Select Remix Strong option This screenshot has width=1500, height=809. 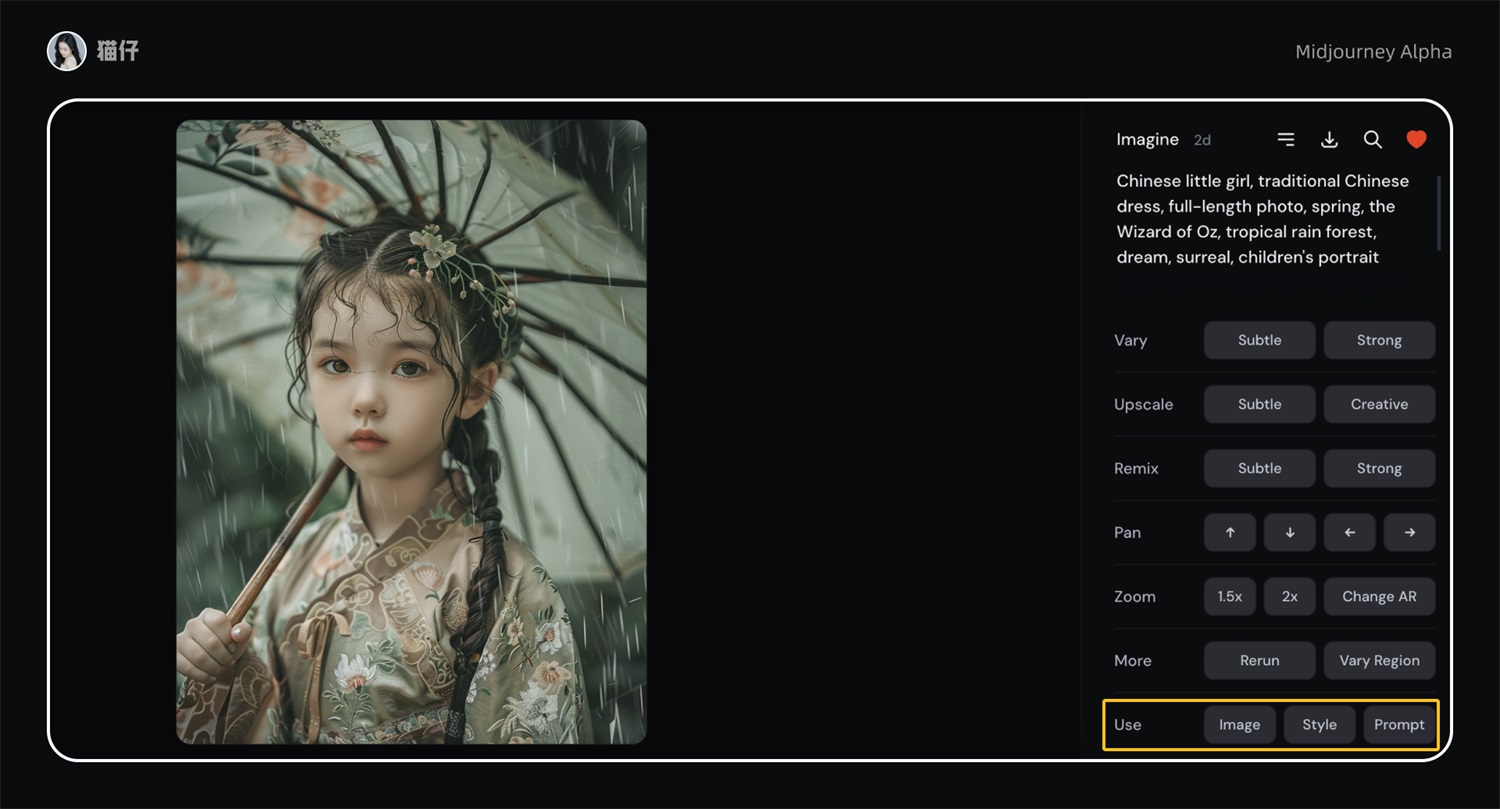pyautogui.click(x=1379, y=468)
